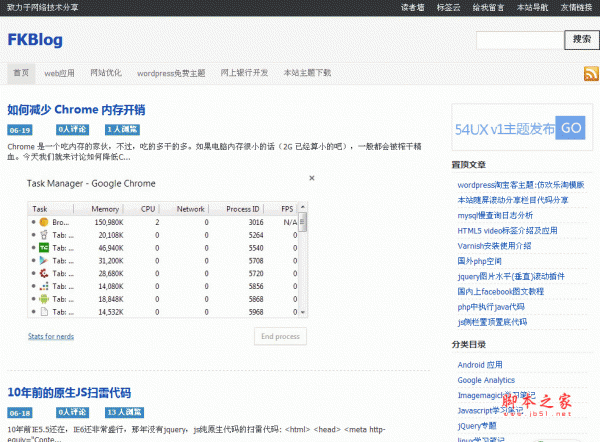Click the task list scrollbar thumb
The height and width of the screenshot is (442, 600).
pos(303,222)
